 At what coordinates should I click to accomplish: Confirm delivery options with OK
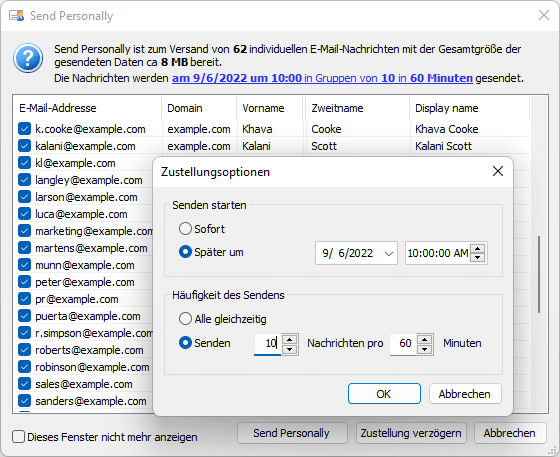pyautogui.click(x=384, y=394)
